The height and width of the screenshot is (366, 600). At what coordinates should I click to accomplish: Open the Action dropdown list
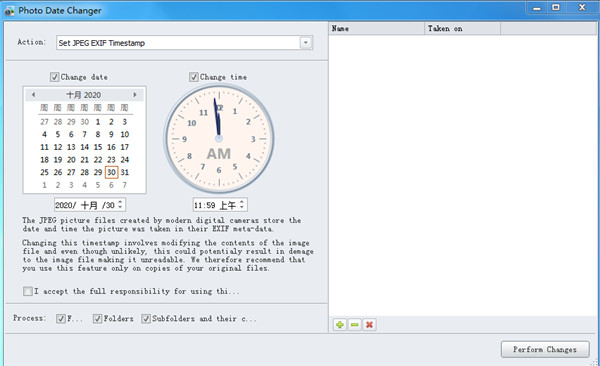point(306,42)
